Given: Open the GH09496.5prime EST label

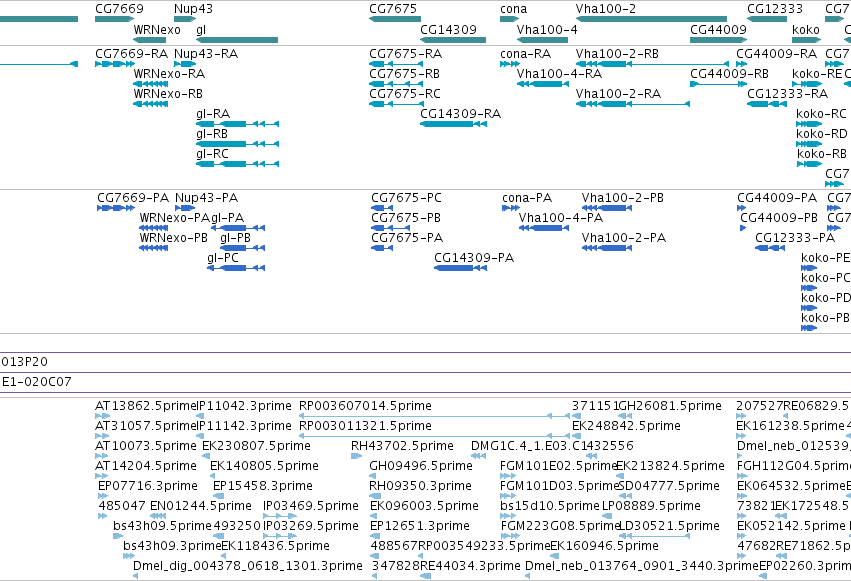Looking at the screenshot, I should pos(421,466).
